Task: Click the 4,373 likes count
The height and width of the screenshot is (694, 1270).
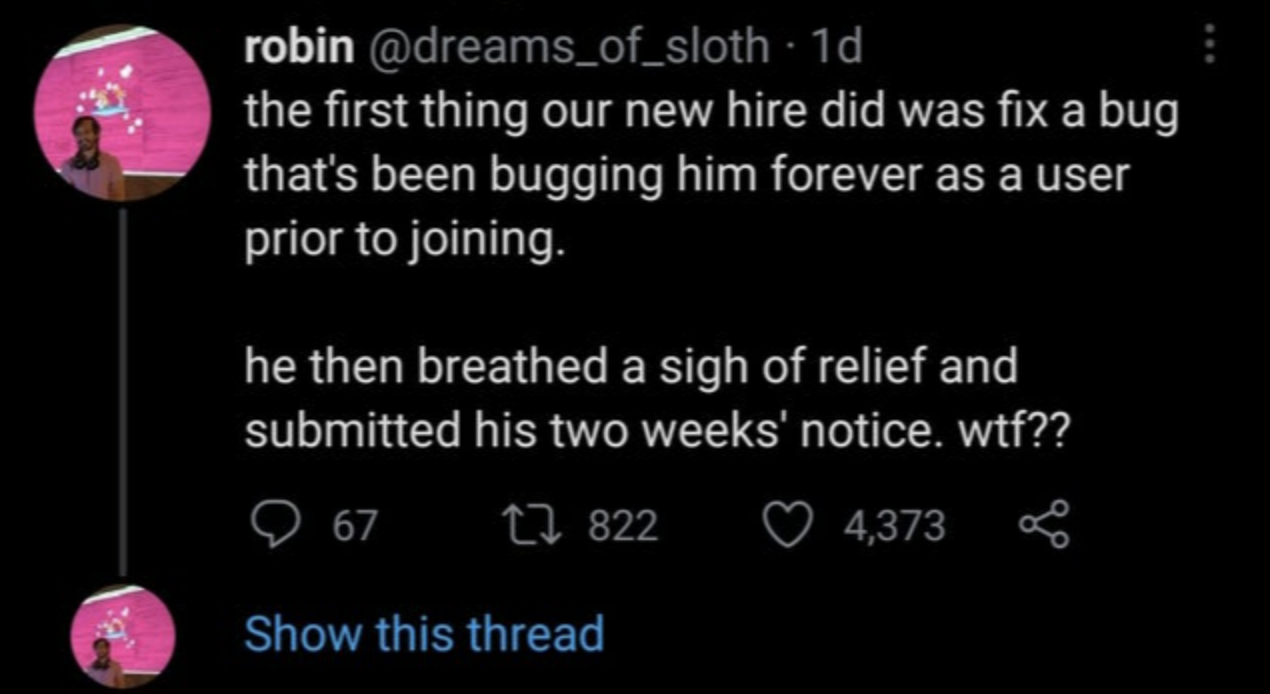Action: [894, 526]
